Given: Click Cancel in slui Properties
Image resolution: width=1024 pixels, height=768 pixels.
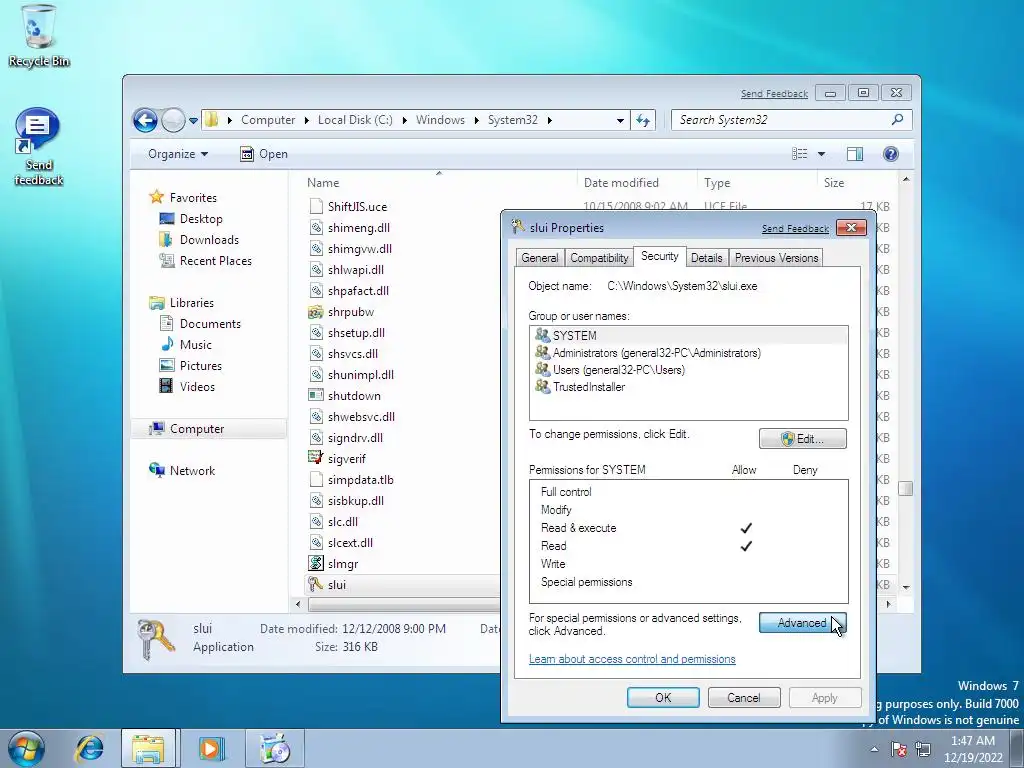Looking at the screenshot, I should (x=744, y=697).
